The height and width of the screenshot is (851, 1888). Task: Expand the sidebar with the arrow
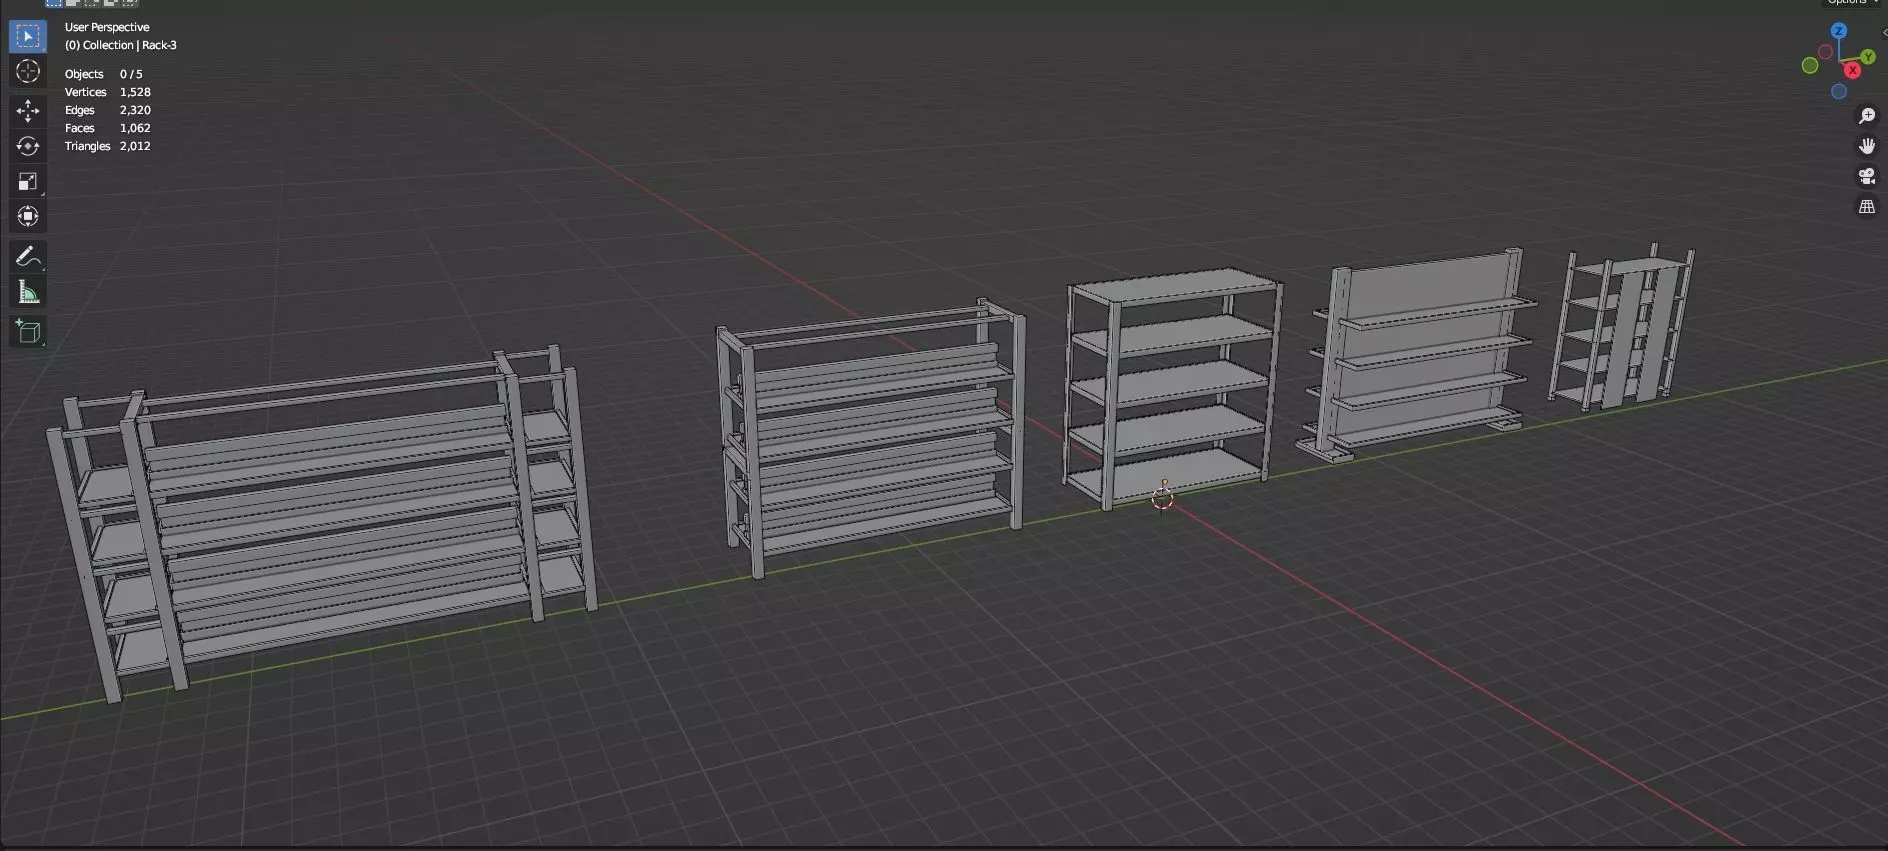(x=1885, y=32)
